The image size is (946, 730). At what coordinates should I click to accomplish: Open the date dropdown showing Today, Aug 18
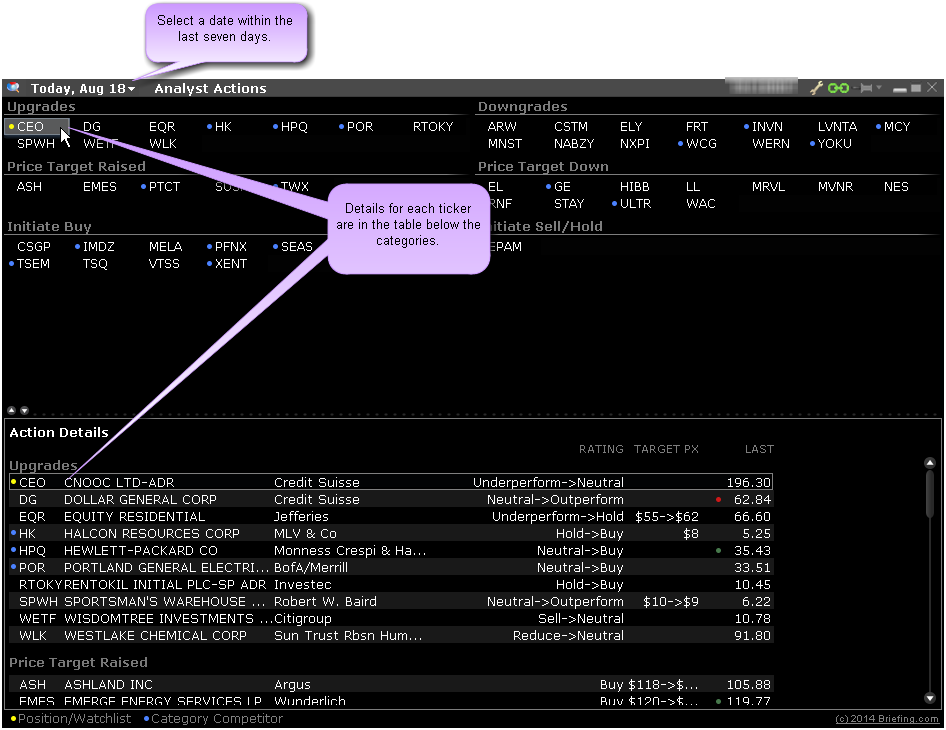click(83, 88)
